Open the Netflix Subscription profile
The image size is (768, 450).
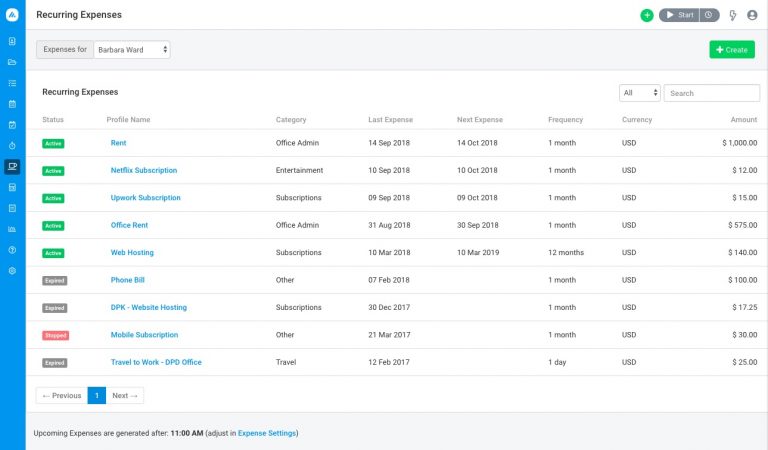pos(143,170)
